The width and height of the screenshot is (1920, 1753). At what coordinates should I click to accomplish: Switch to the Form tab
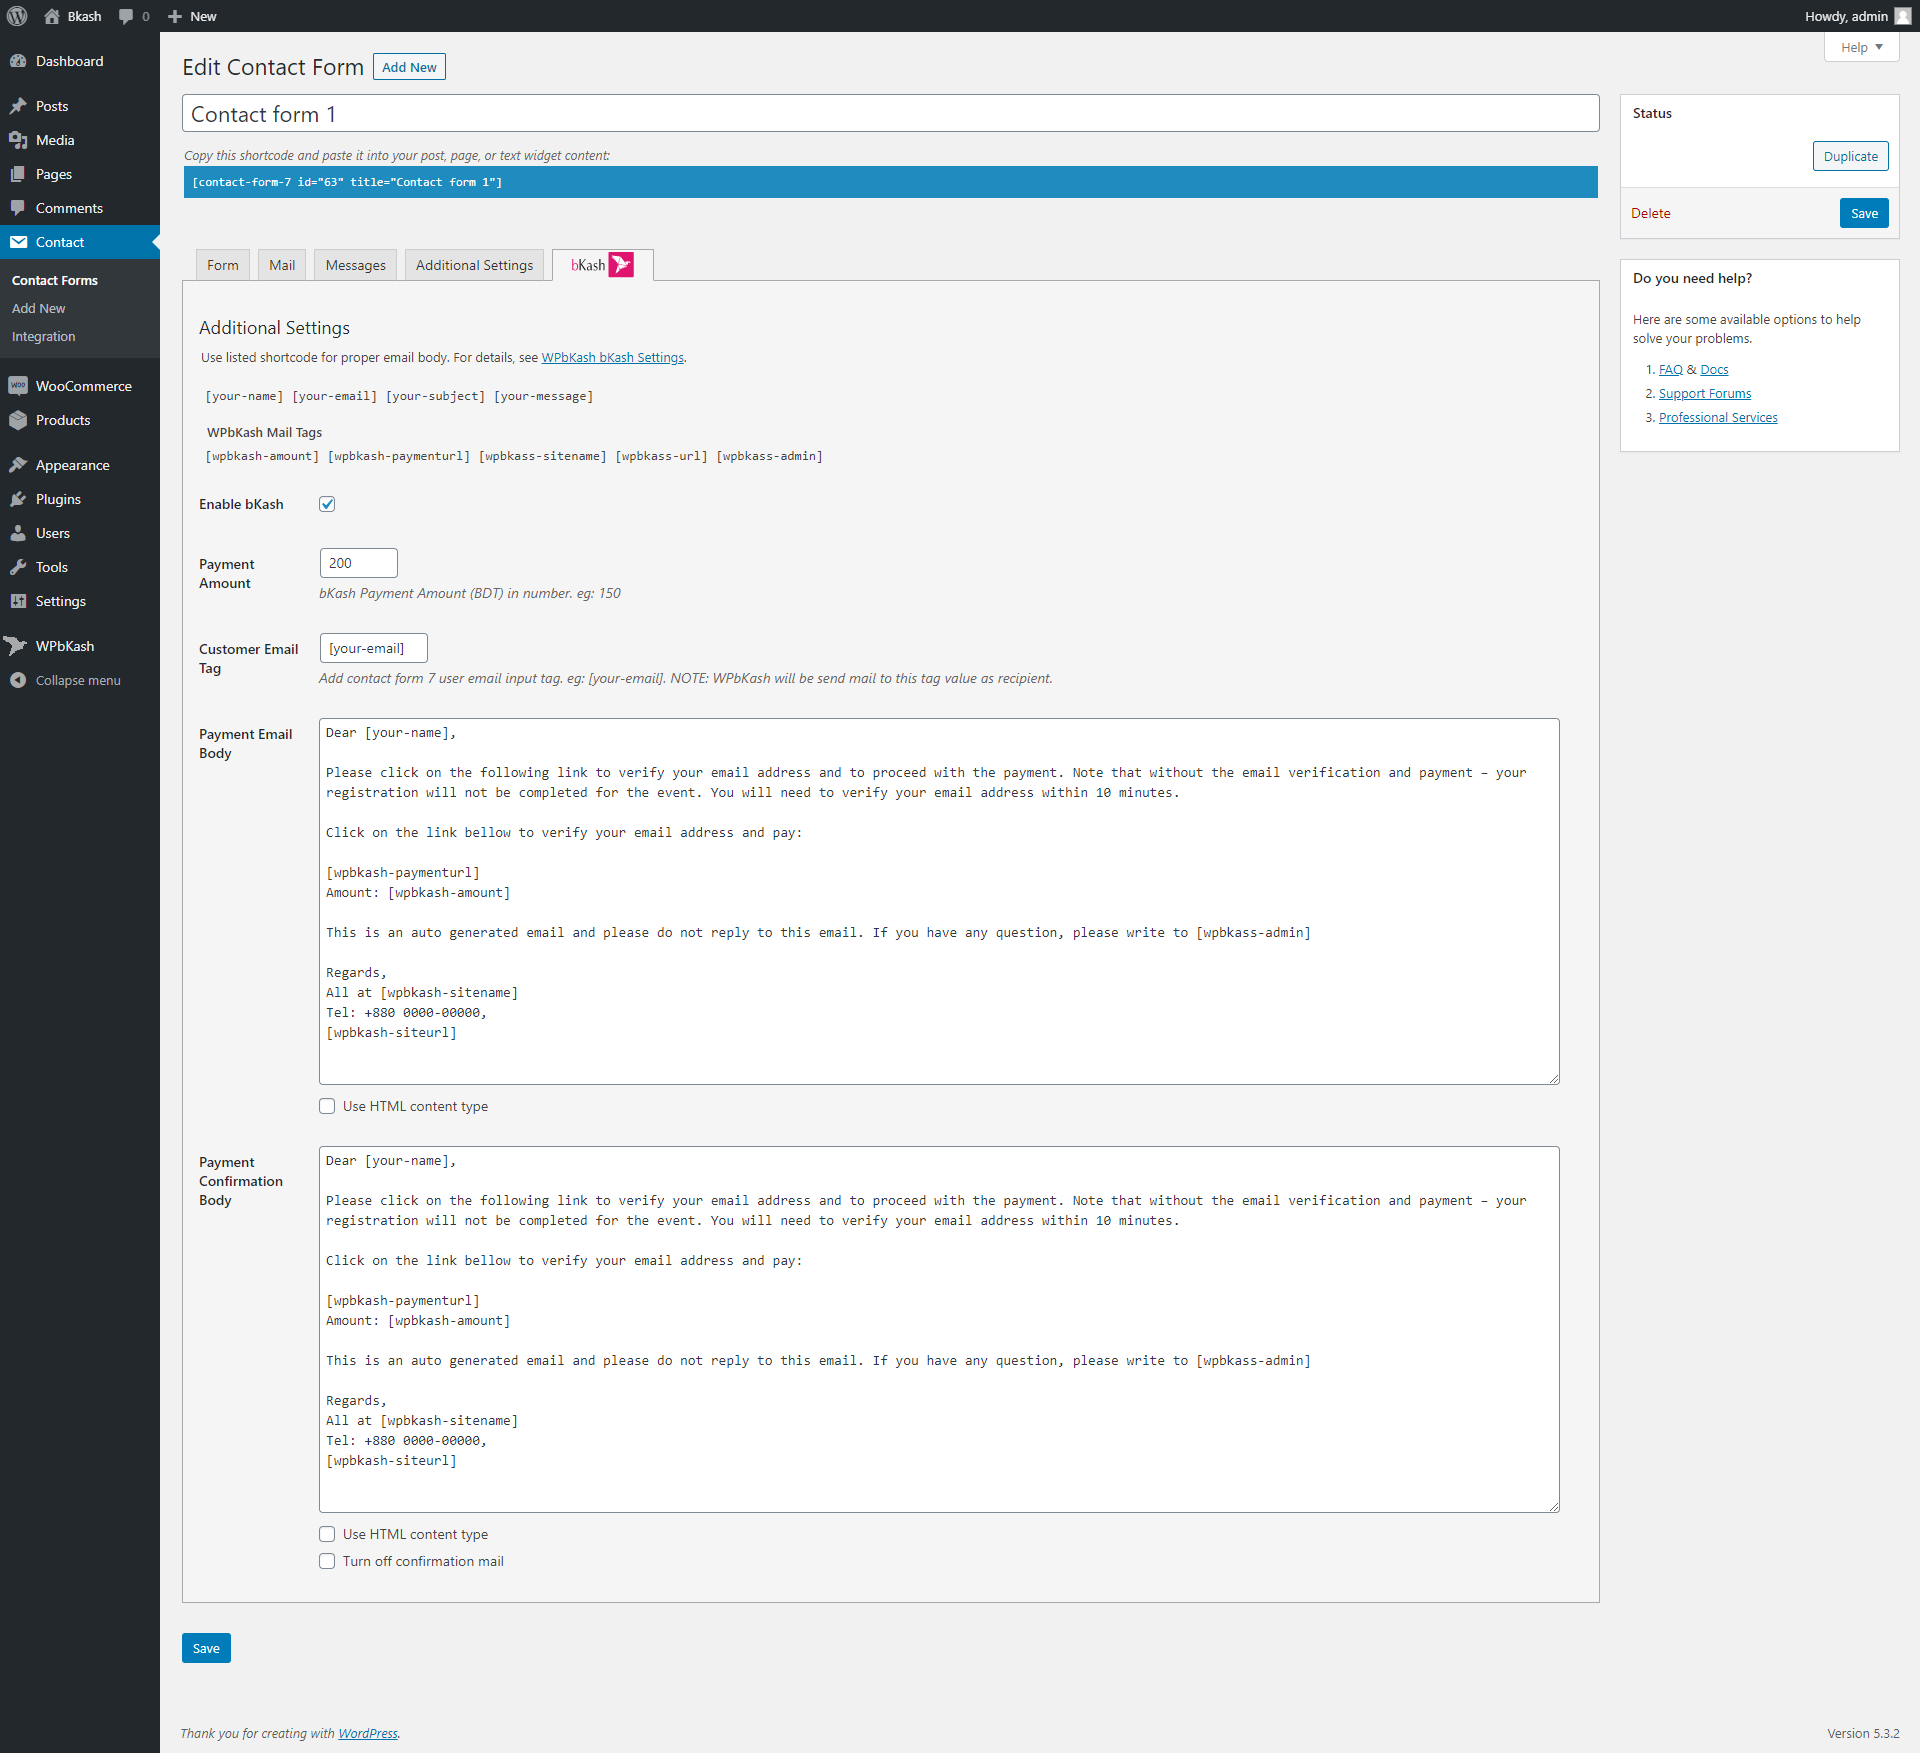click(x=222, y=265)
